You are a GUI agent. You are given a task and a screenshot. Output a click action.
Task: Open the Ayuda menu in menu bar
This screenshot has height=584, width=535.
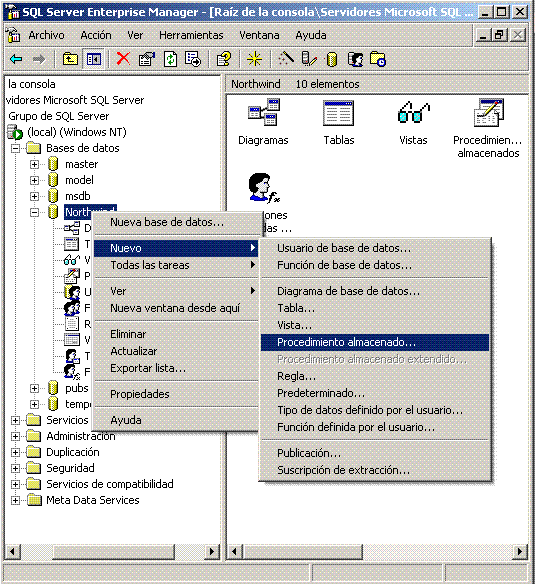[x=311, y=35]
